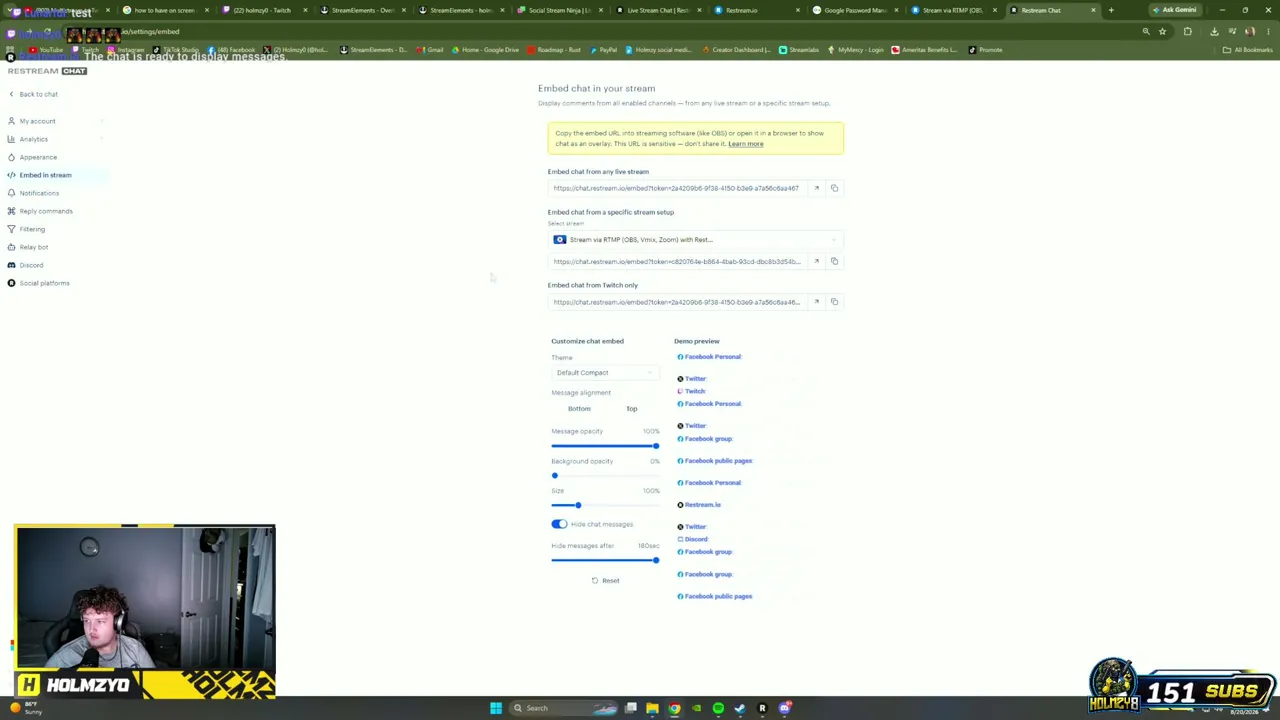Click the Notifications bell icon in sidebar
The width and height of the screenshot is (1280, 720).
11,193
